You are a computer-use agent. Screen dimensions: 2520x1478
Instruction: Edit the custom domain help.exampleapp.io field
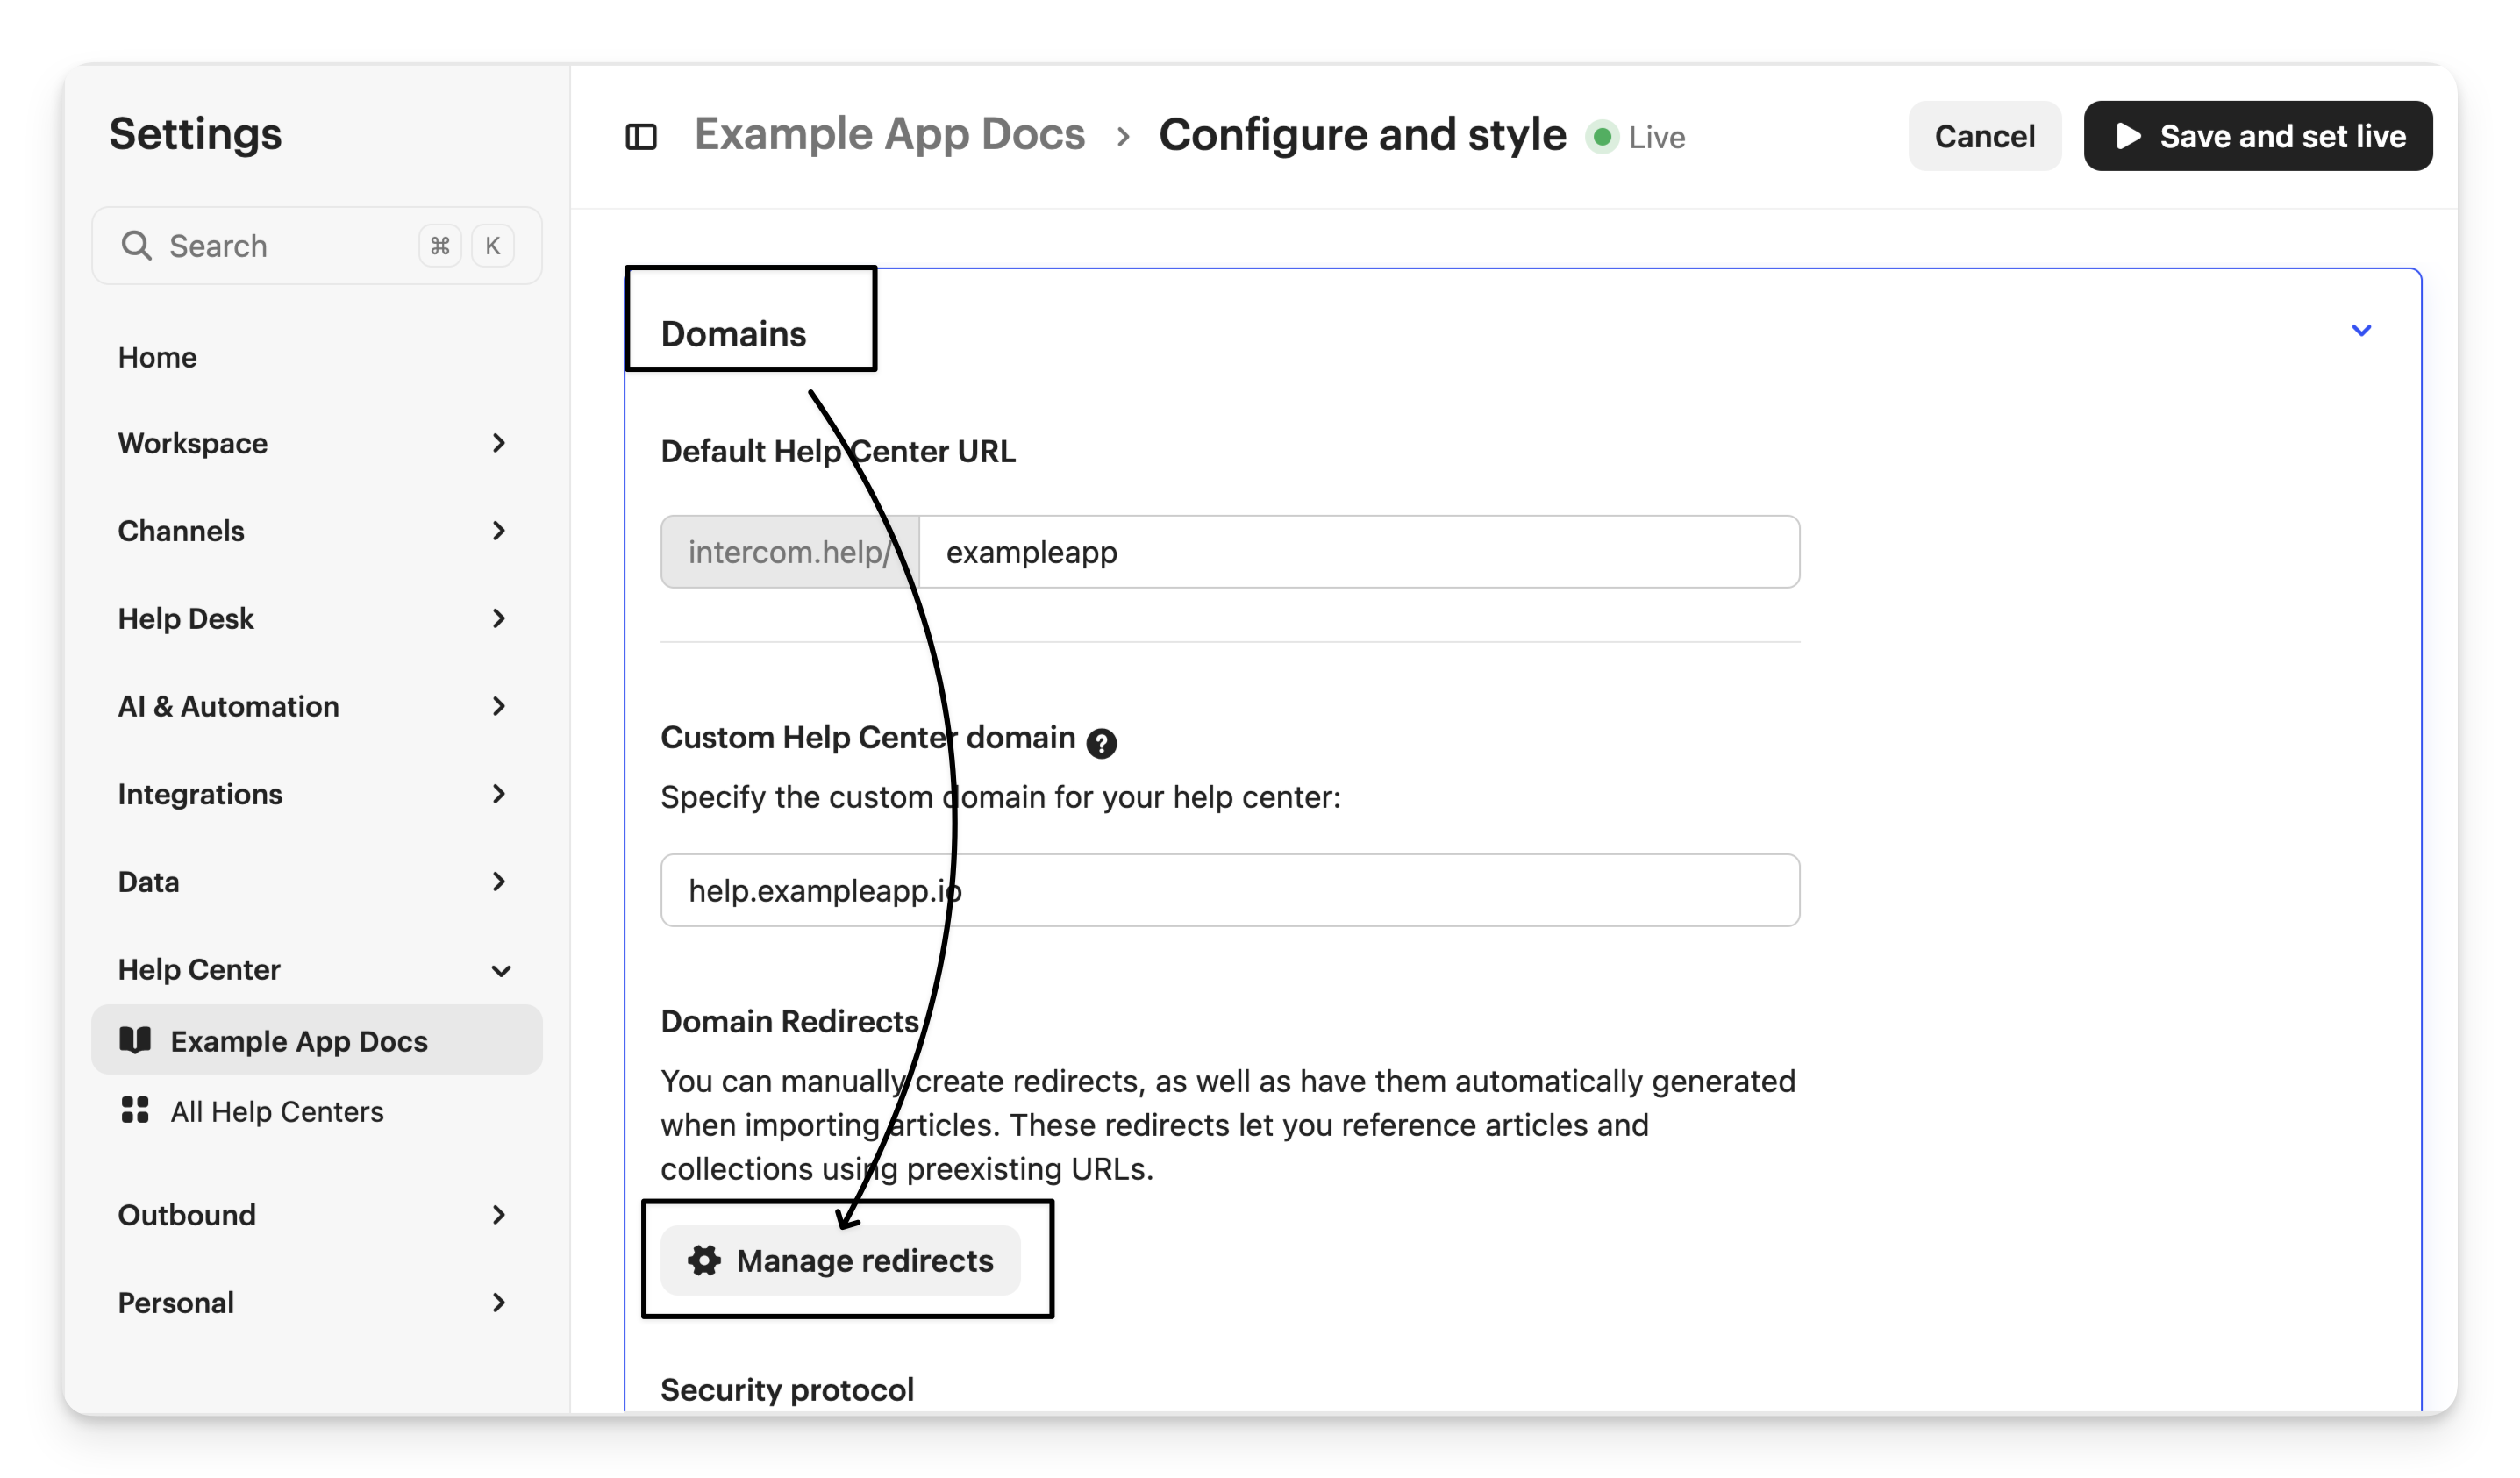pyautogui.click(x=1230, y=890)
